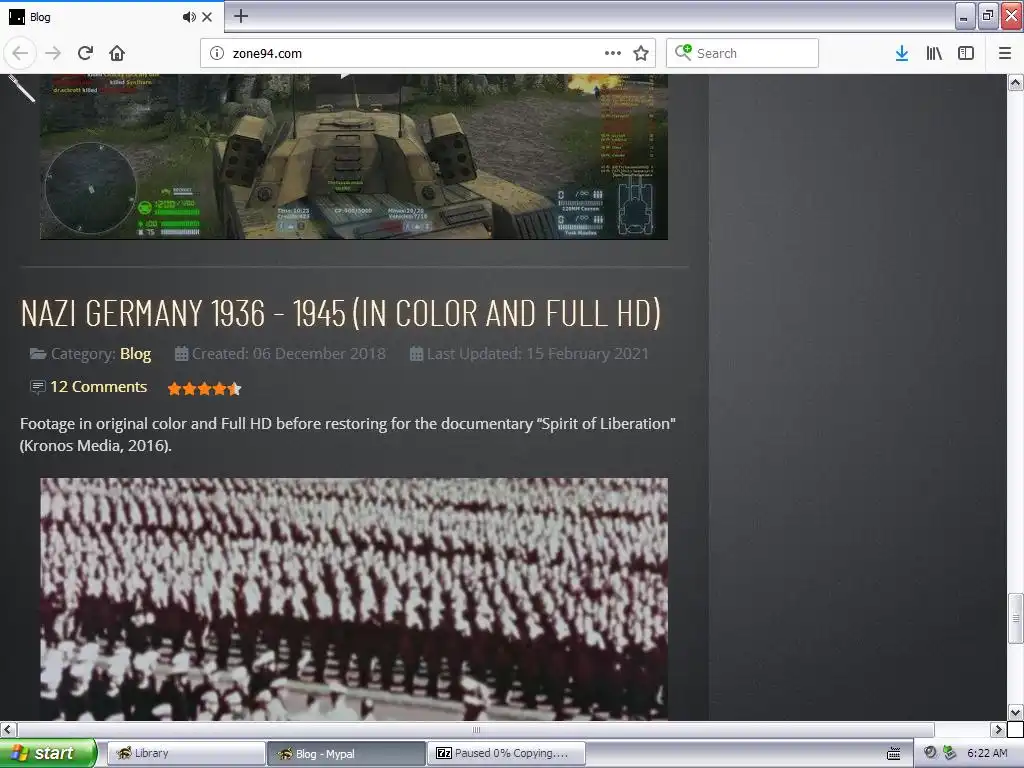Click the category folder icon
1024x768 pixels.
pos(38,354)
